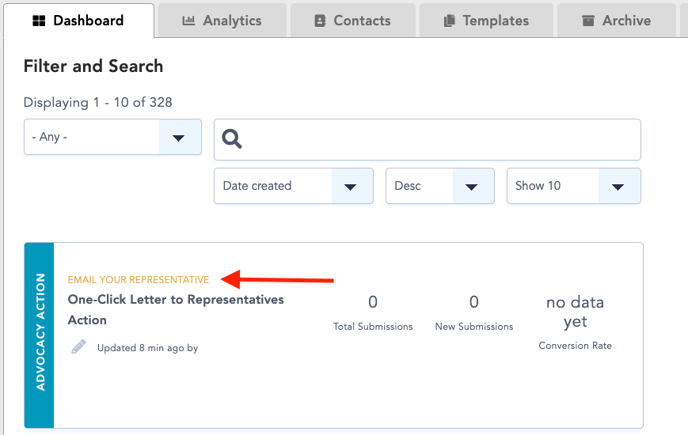688x435 pixels.
Task: Click the Archive box icon
Action: 588,20
